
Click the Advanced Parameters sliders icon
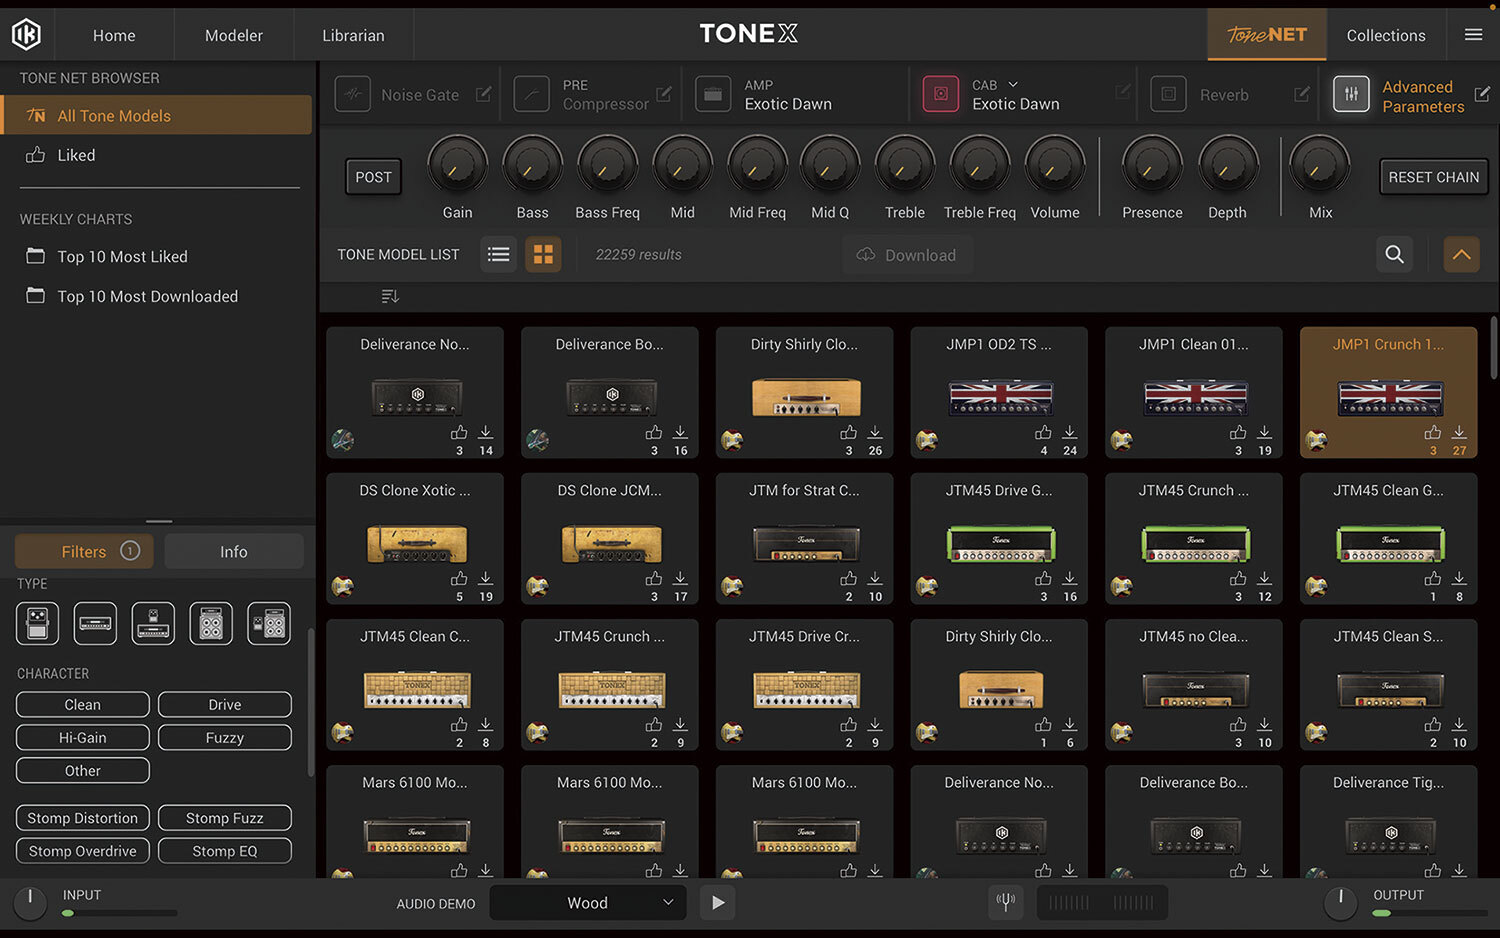[x=1351, y=94]
